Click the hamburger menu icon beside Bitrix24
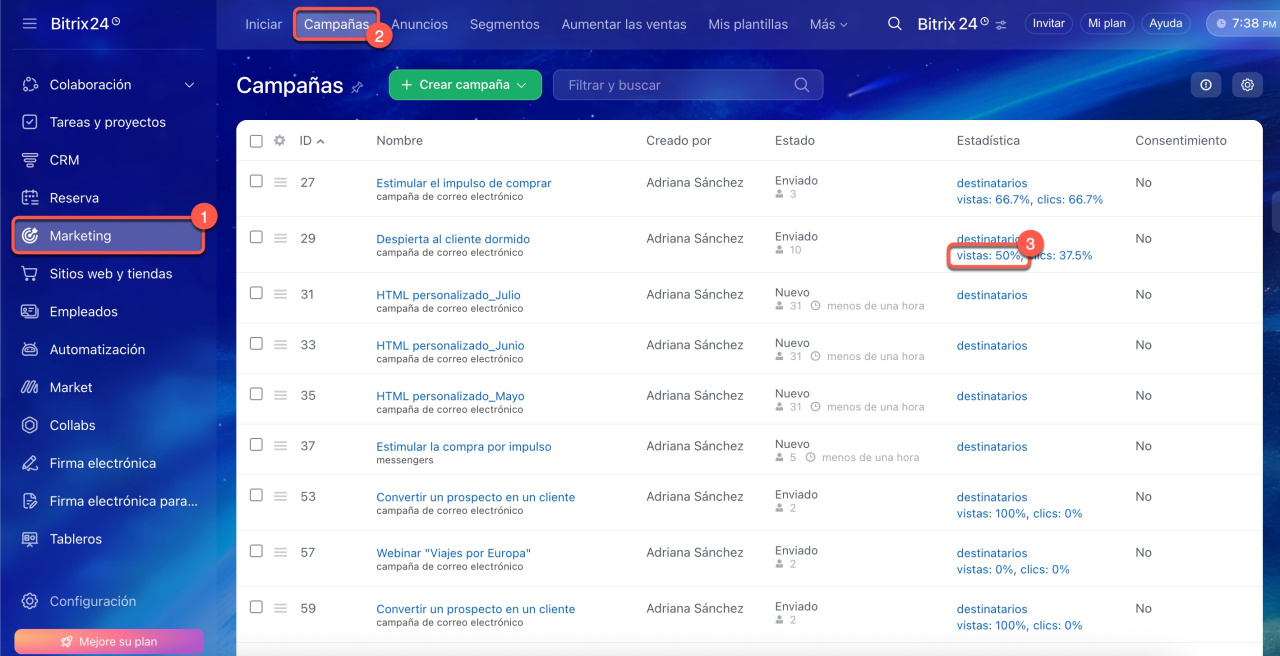The width and height of the screenshot is (1280, 656). [x=30, y=23]
